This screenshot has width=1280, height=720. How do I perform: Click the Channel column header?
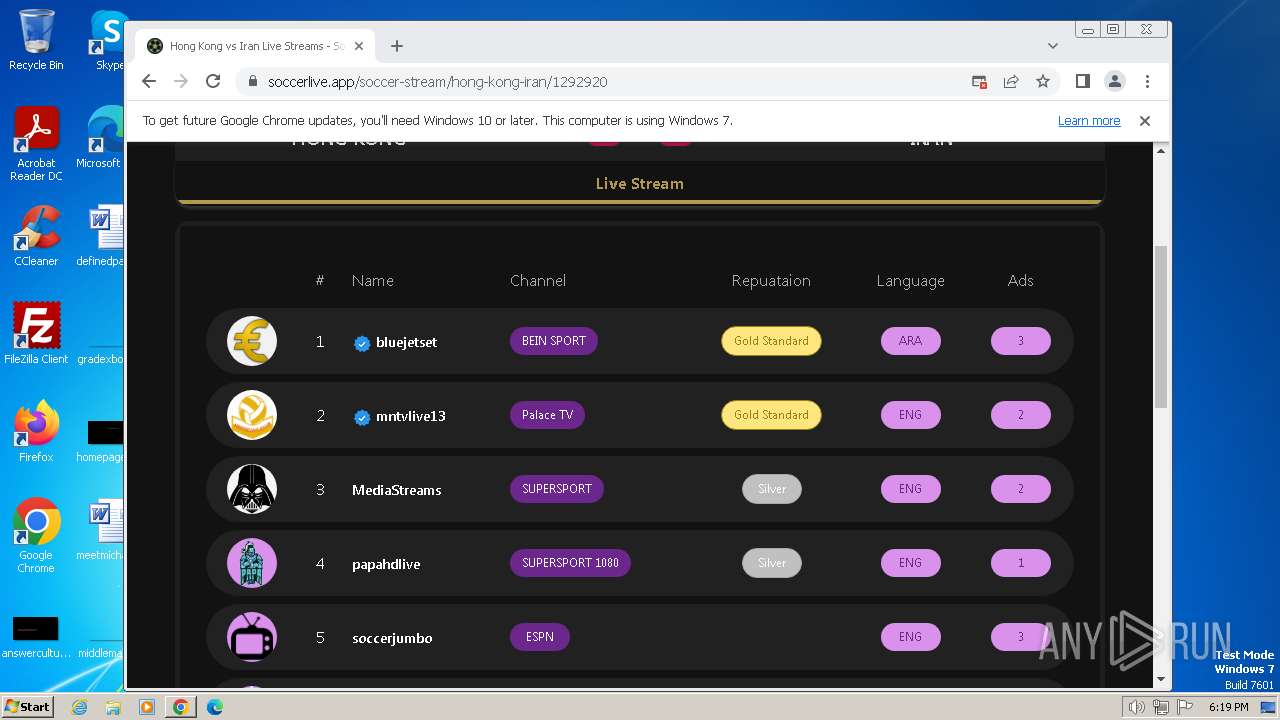click(538, 281)
